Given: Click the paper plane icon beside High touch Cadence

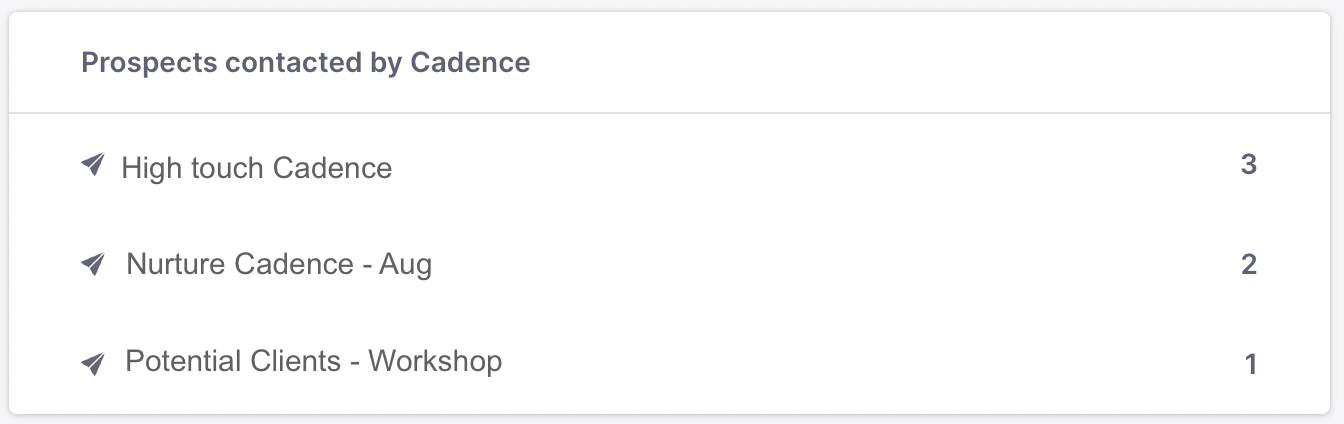Looking at the screenshot, I should [x=93, y=165].
